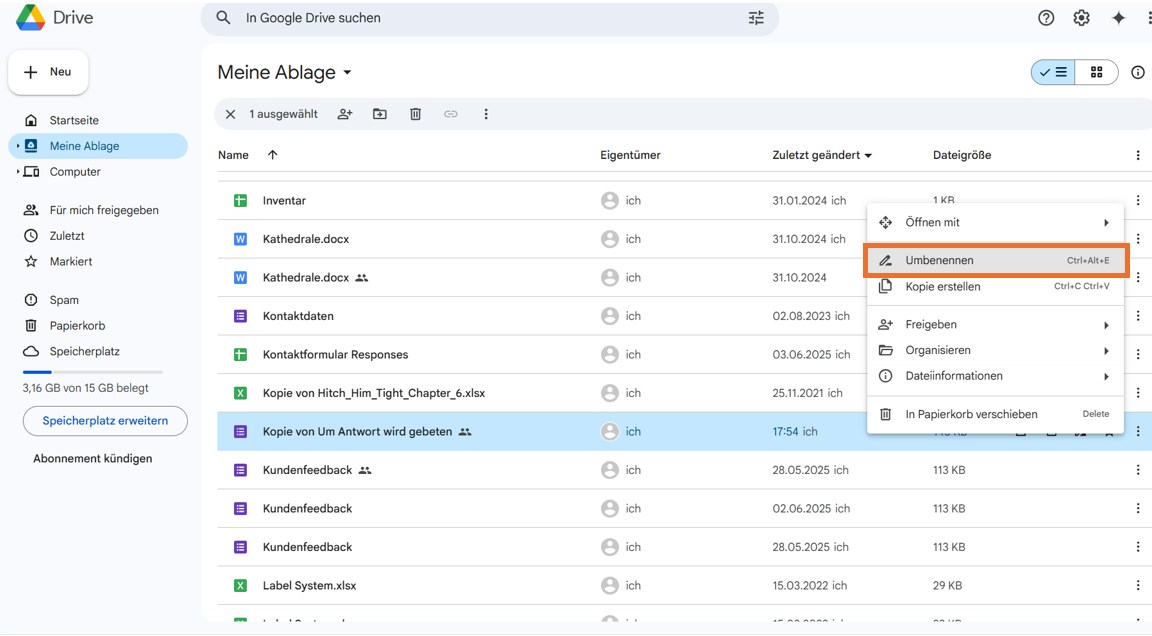Click the share icon in selection toolbar
Viewport: 1152px width, 636px height.
pyautogui.click(x=345, y=114)
